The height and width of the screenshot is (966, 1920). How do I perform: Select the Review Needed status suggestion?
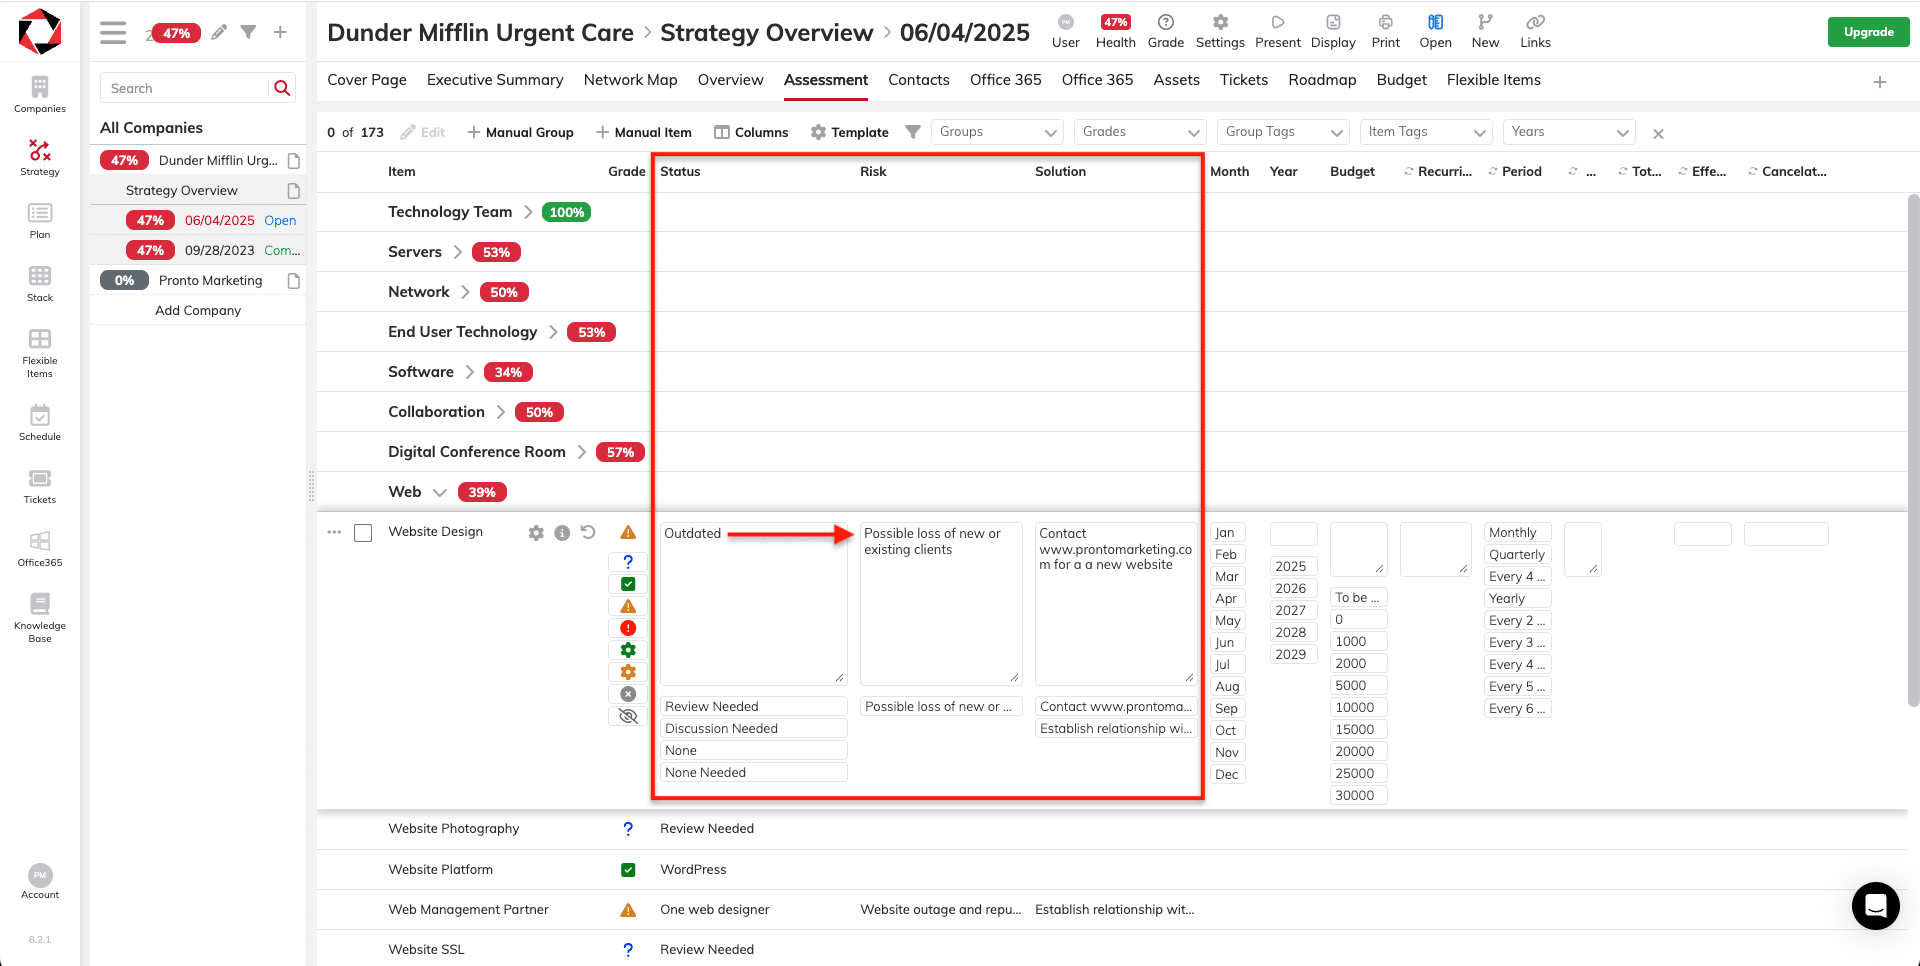pyautogui.click(x=754, y=706)
